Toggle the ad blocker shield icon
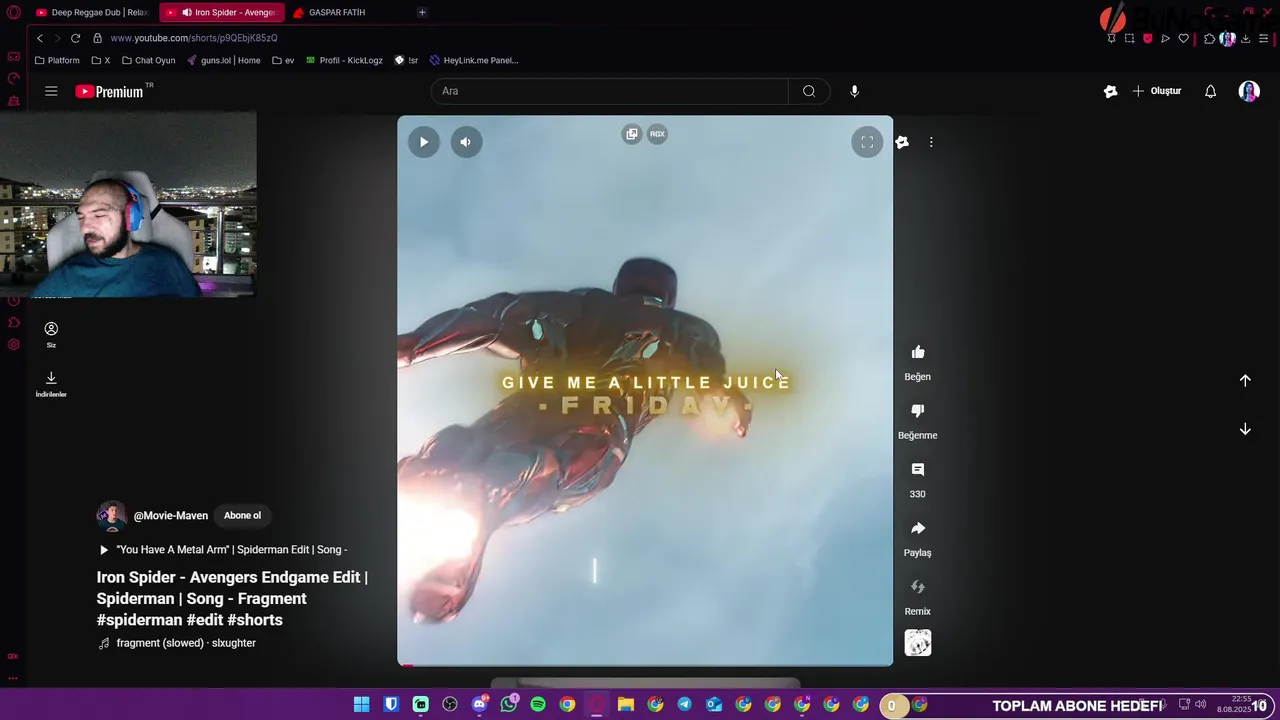1280x720 pixels. [1147, 38]
